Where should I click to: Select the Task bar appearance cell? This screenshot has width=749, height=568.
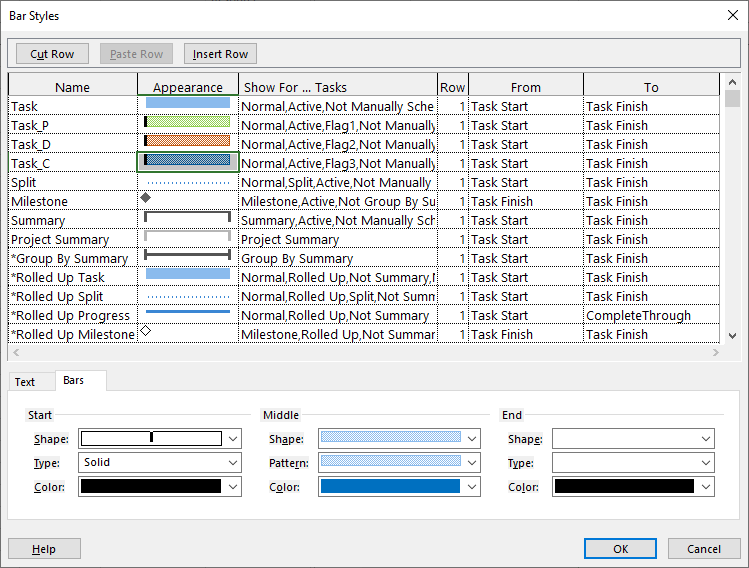[x=188, y=105]
